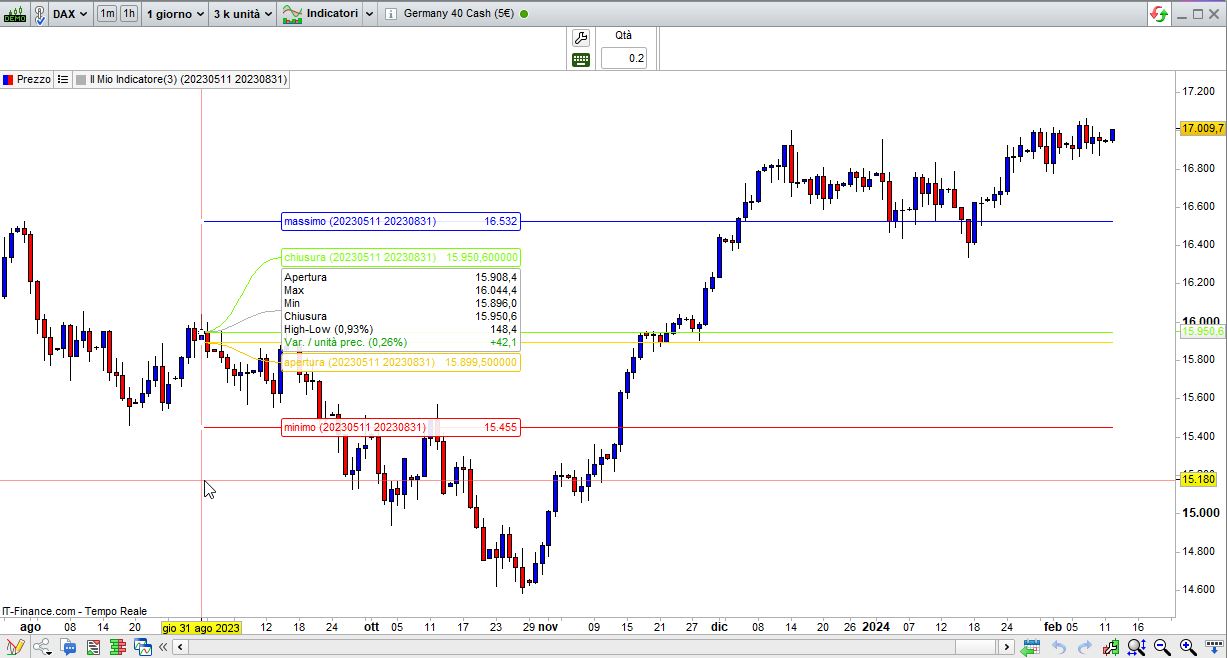Image resolution: width=1227 pixels, height=658 pixels.
Task: Click the Indicatori wave-chart icon
Action: [292, 14]
